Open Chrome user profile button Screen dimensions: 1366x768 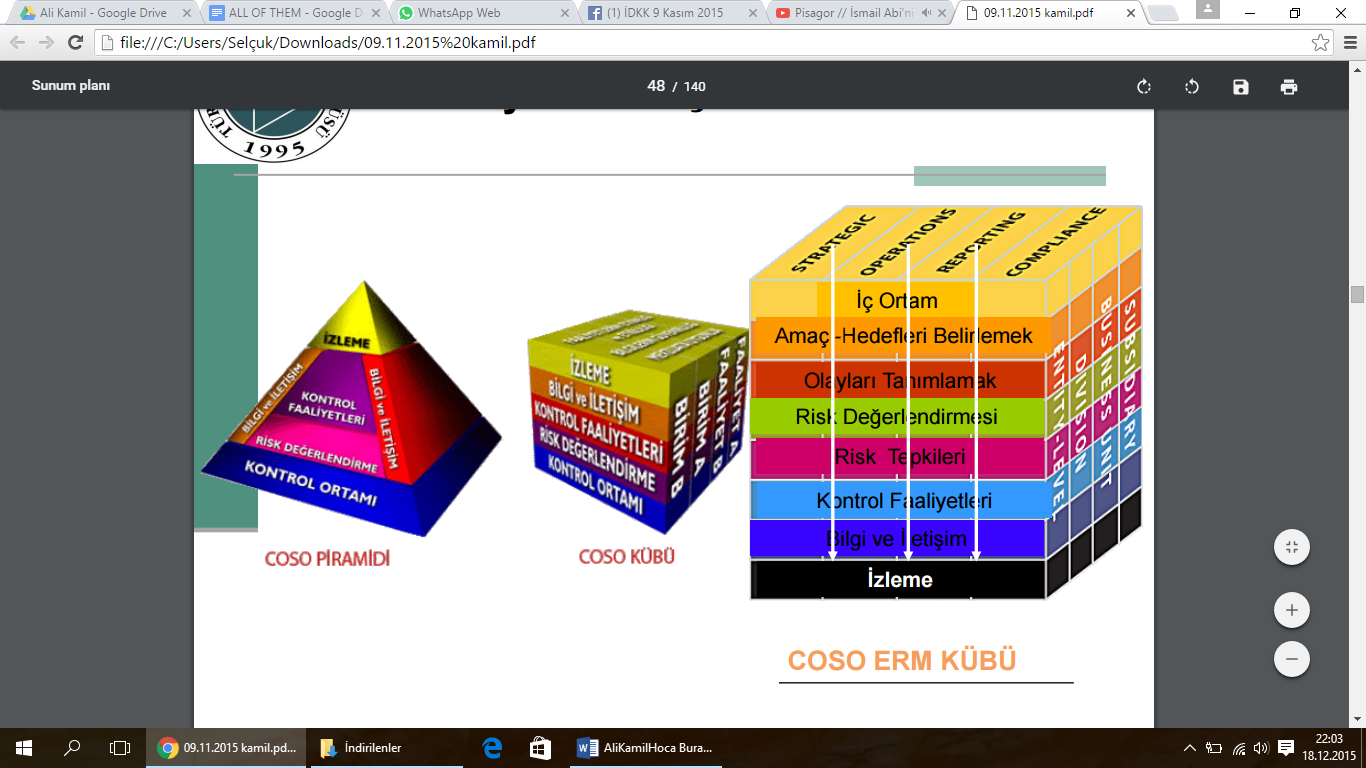(1208, 10)
